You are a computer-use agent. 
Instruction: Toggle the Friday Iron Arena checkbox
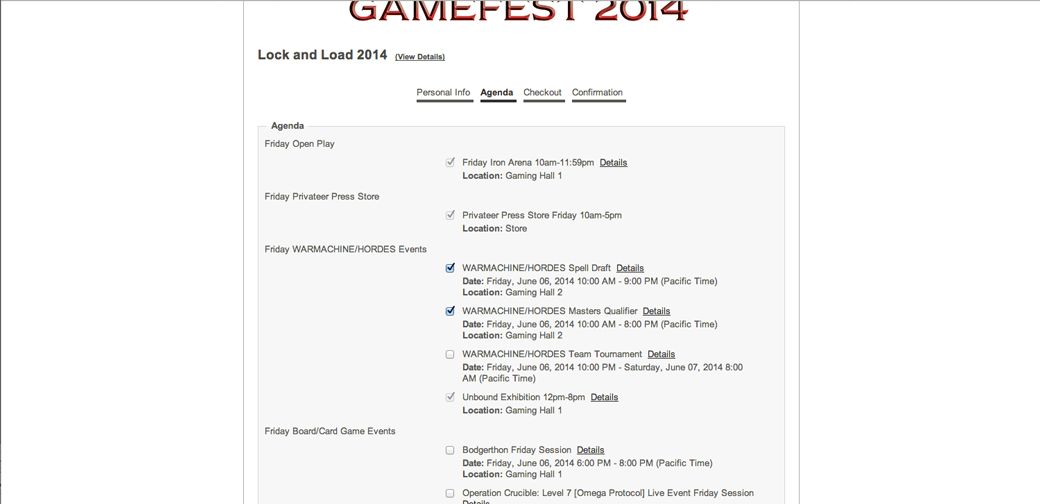coord(450,162)
